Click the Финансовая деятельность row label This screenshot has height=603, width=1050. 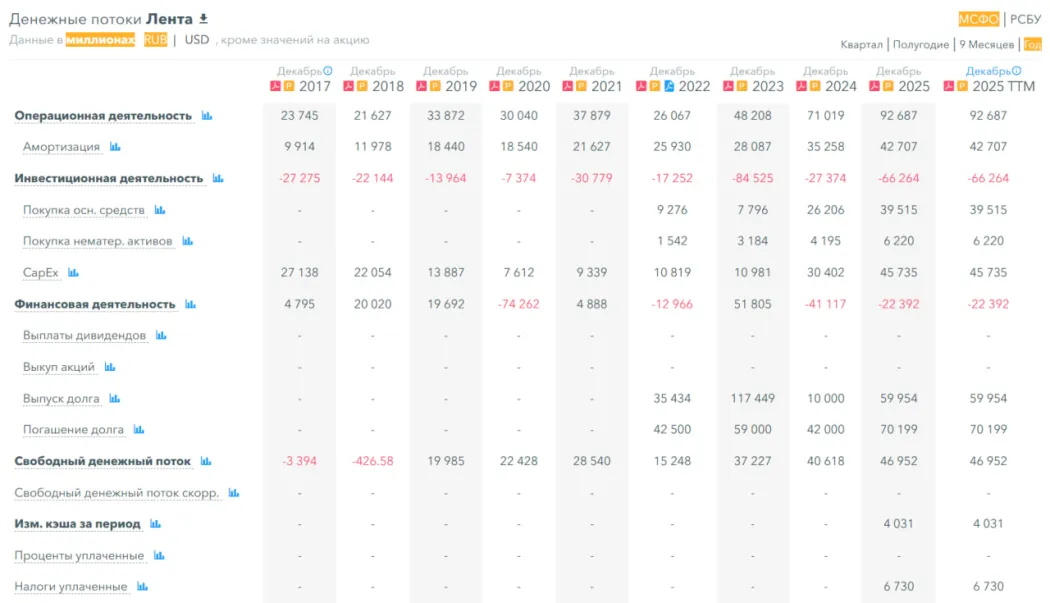[x=95, y=304]
